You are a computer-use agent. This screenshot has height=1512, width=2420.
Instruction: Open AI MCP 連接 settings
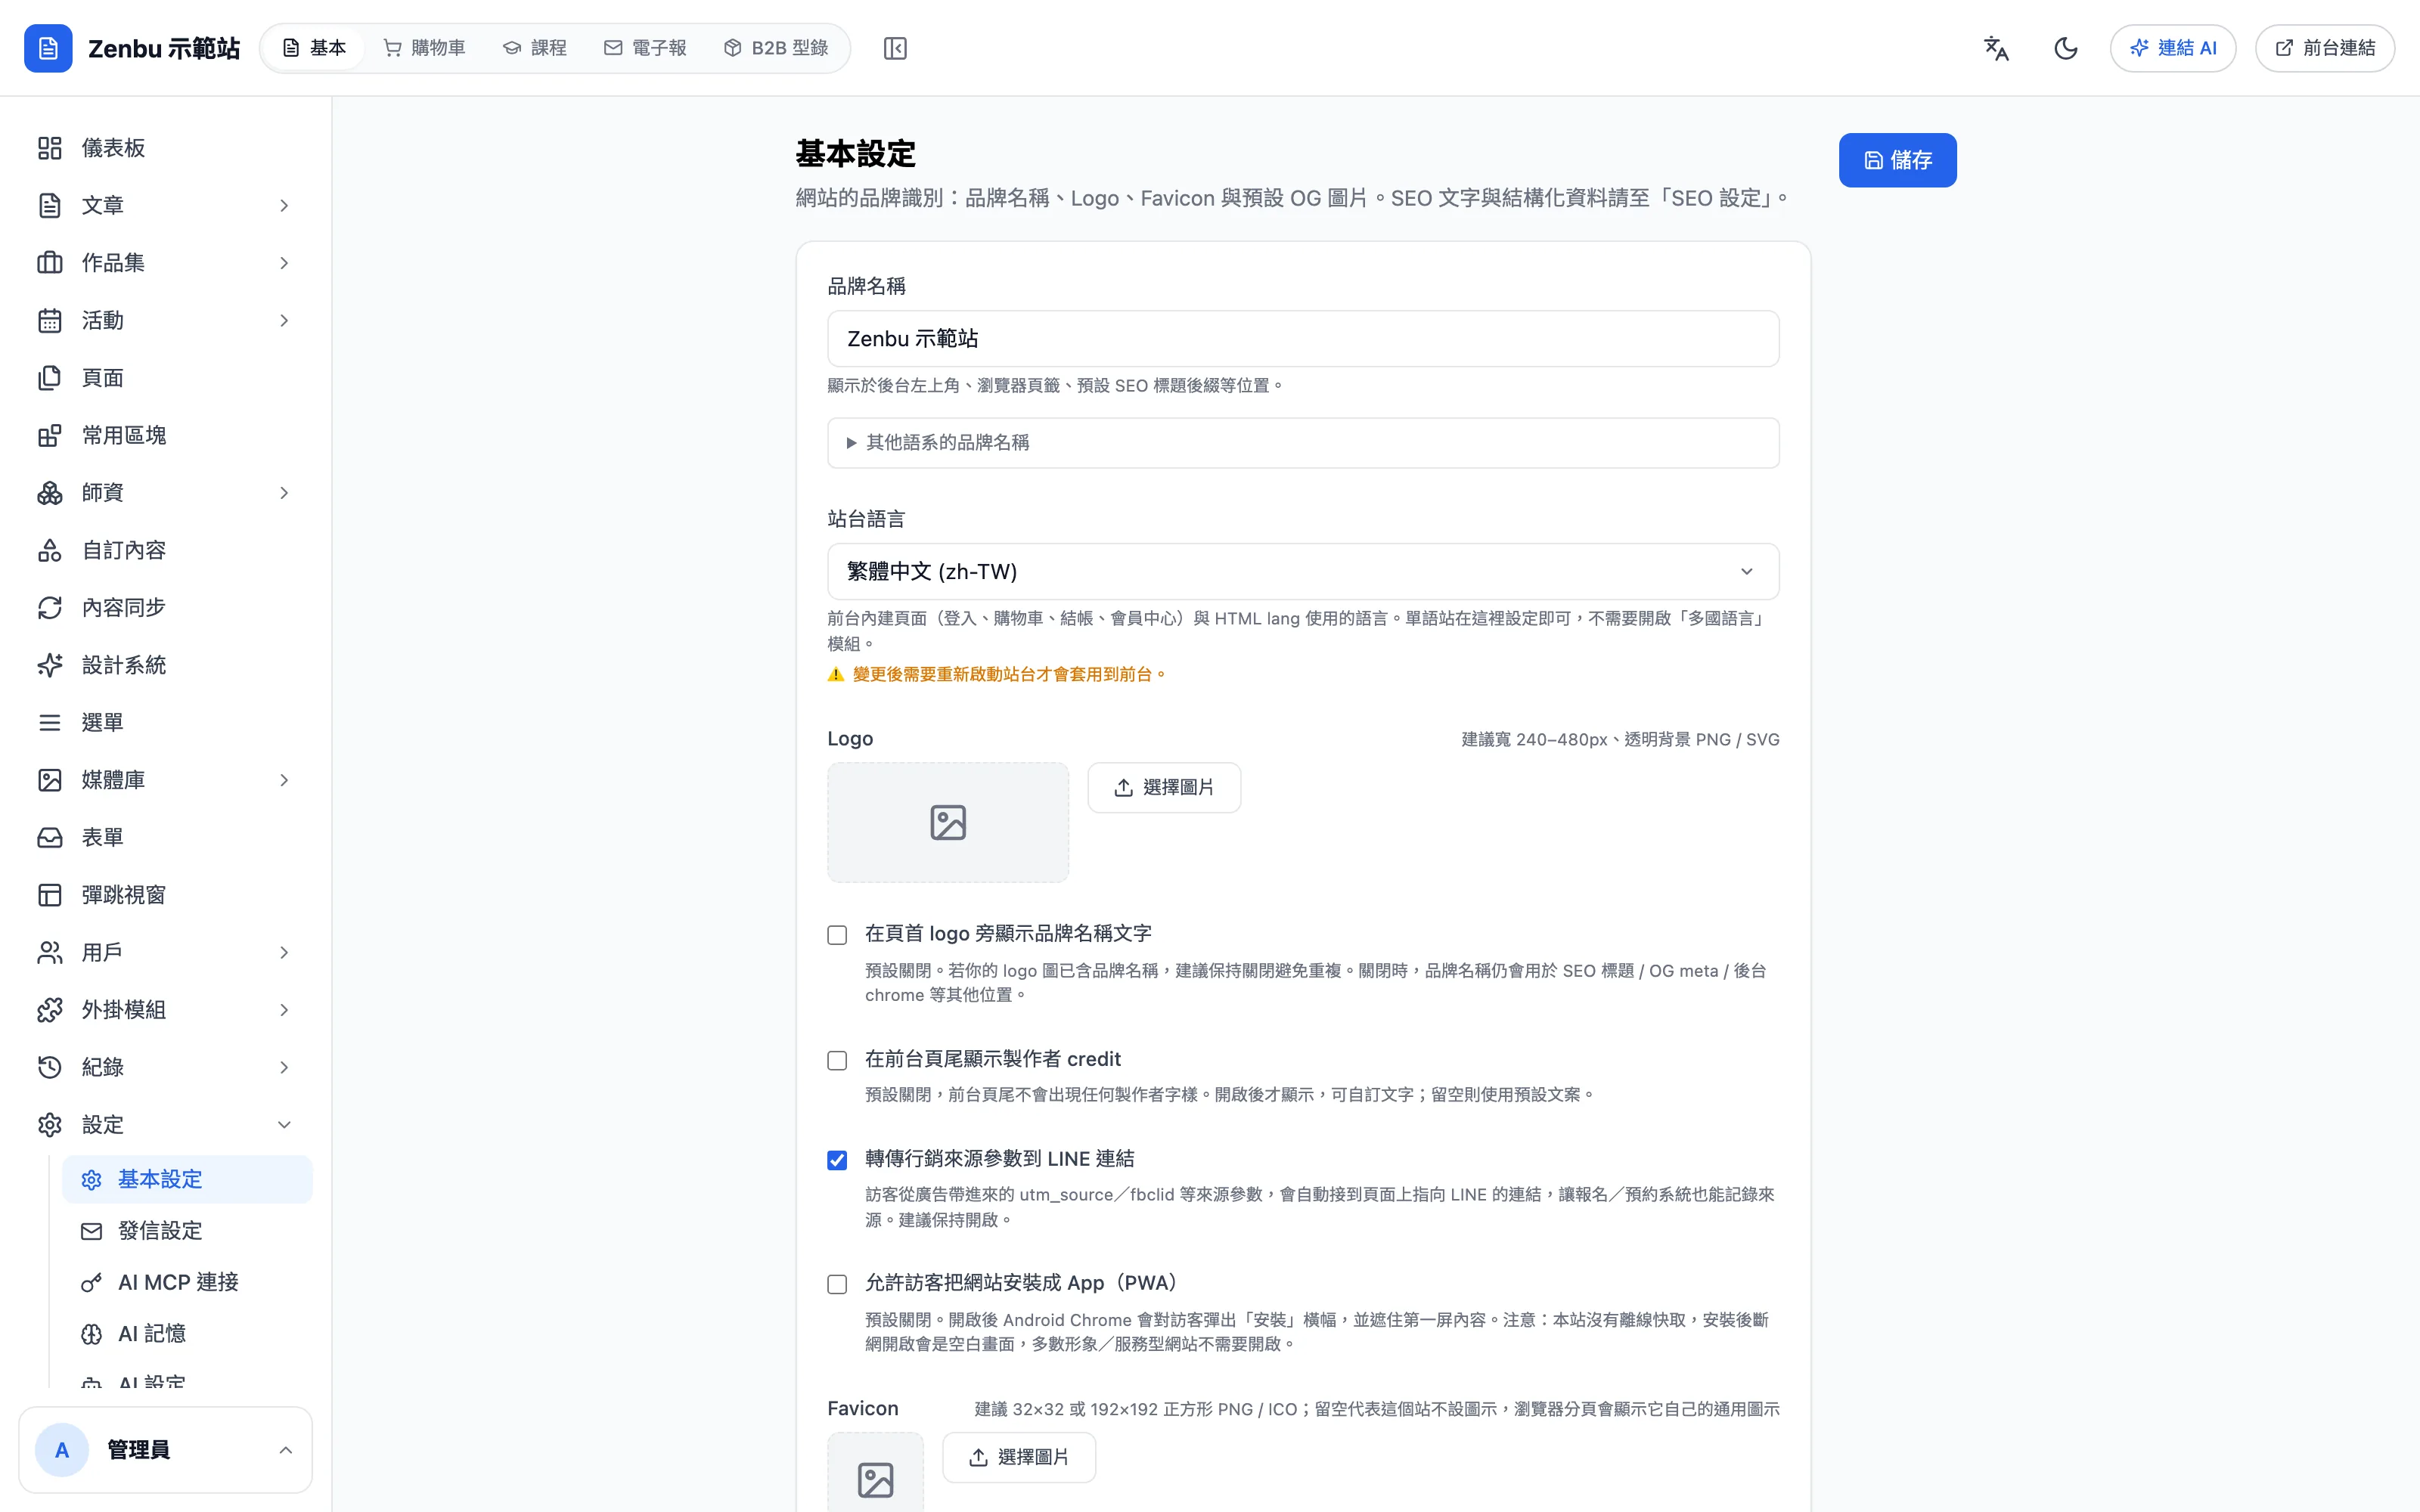tap(187, 1282)
